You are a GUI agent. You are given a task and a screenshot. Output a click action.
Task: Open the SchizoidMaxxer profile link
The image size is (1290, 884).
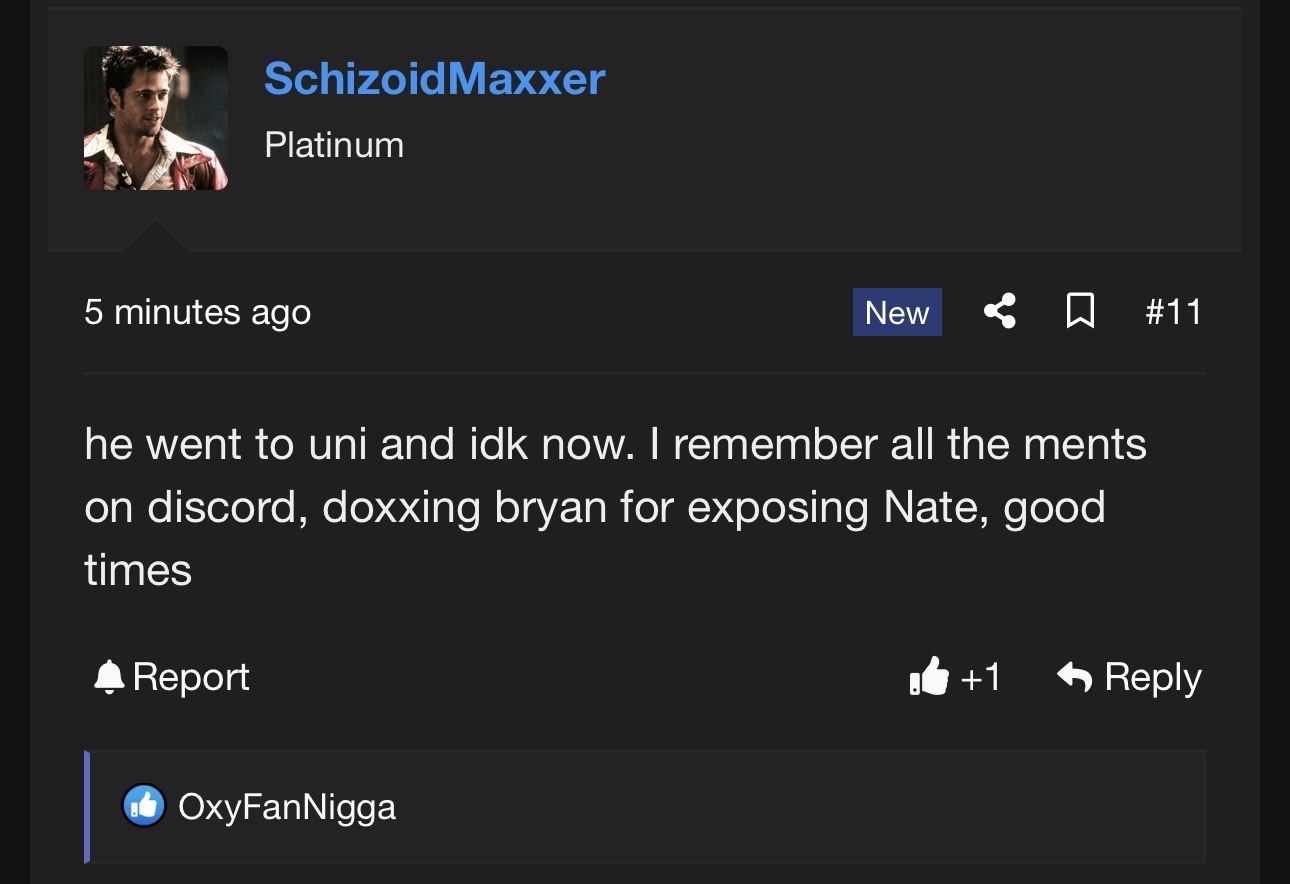pyautogui.click(x=434, y=78)
